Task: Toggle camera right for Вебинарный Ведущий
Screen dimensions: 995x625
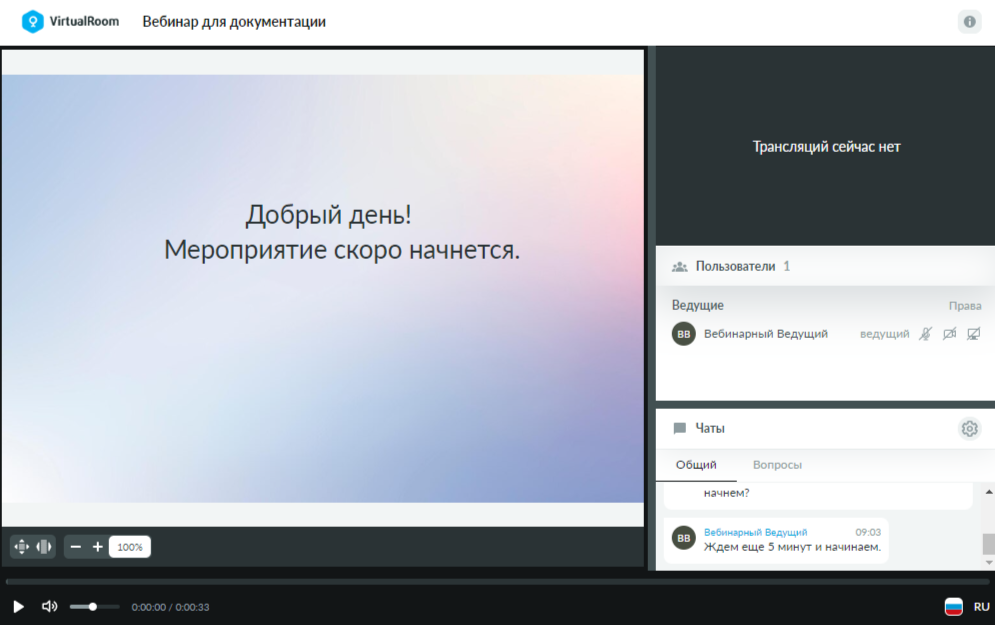Action: [x=949, y=334]
